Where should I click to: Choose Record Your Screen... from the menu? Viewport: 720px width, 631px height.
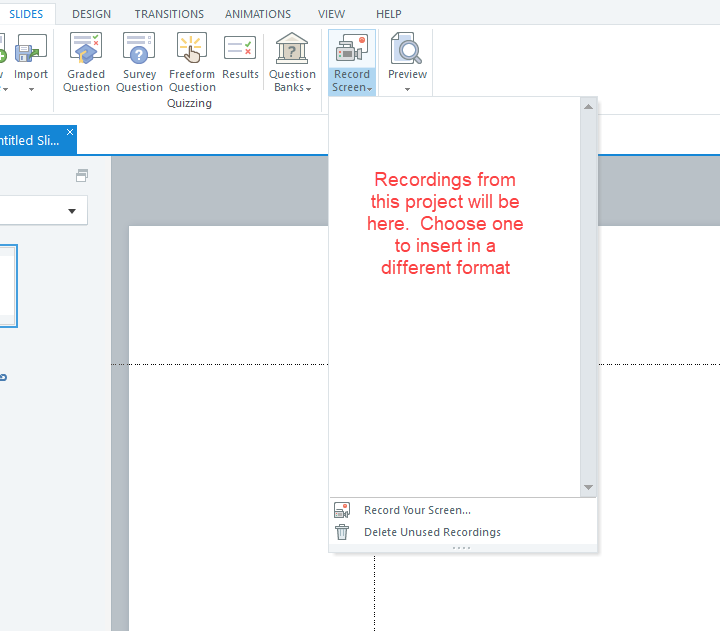417,510
